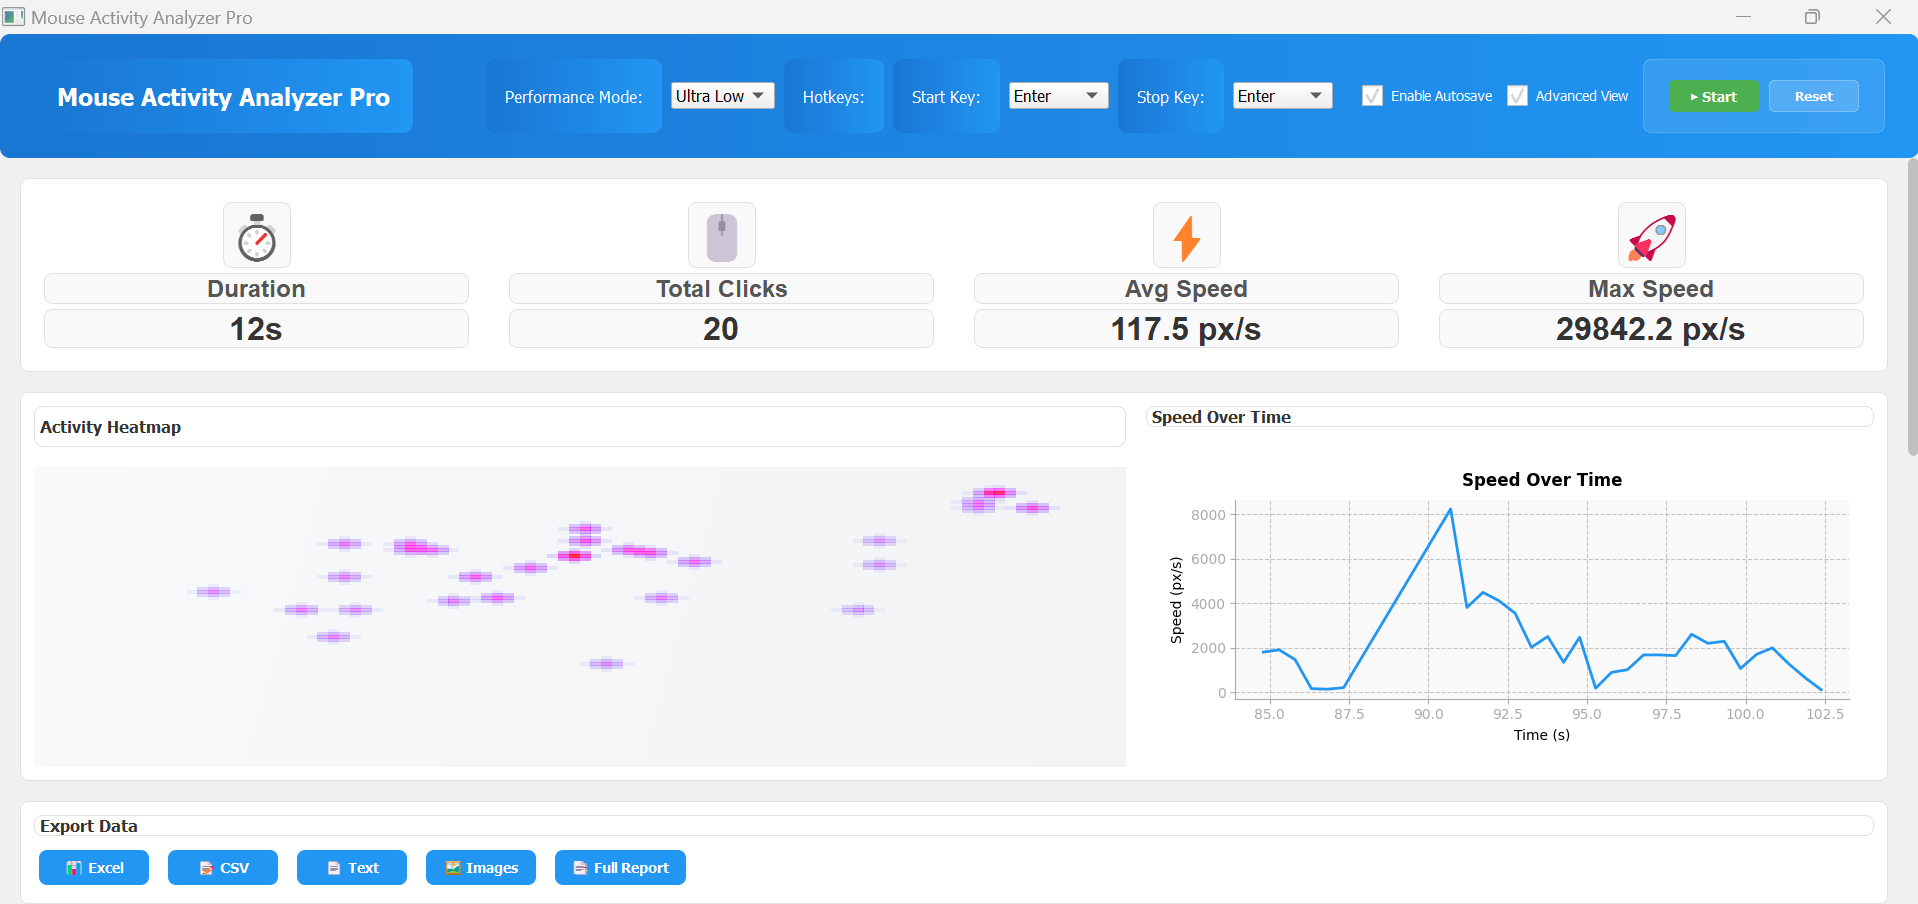Expand the Stop Key selector
The height and width of the screenshot is (904, 1918).
tap(1281, 95)
